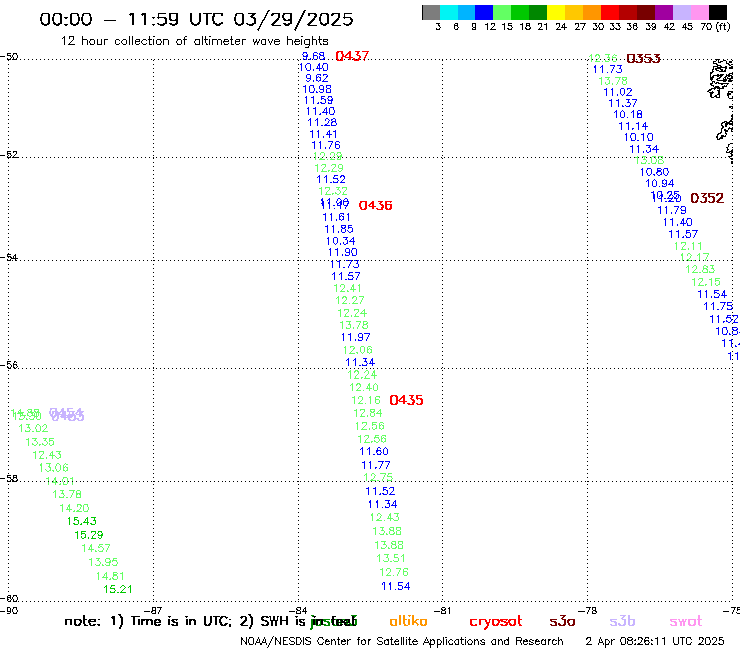Click the 'NOAA/NESDIS Center for Satellite Applications and Research' credit
Viewport: 740px width, 650px height.
402,642
